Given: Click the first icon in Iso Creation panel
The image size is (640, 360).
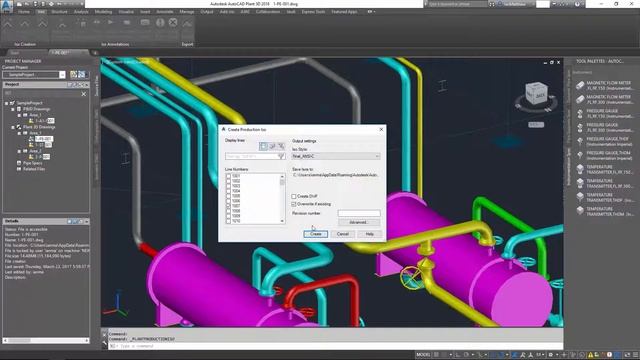Looking at the screenshot, I should (8, 24).
